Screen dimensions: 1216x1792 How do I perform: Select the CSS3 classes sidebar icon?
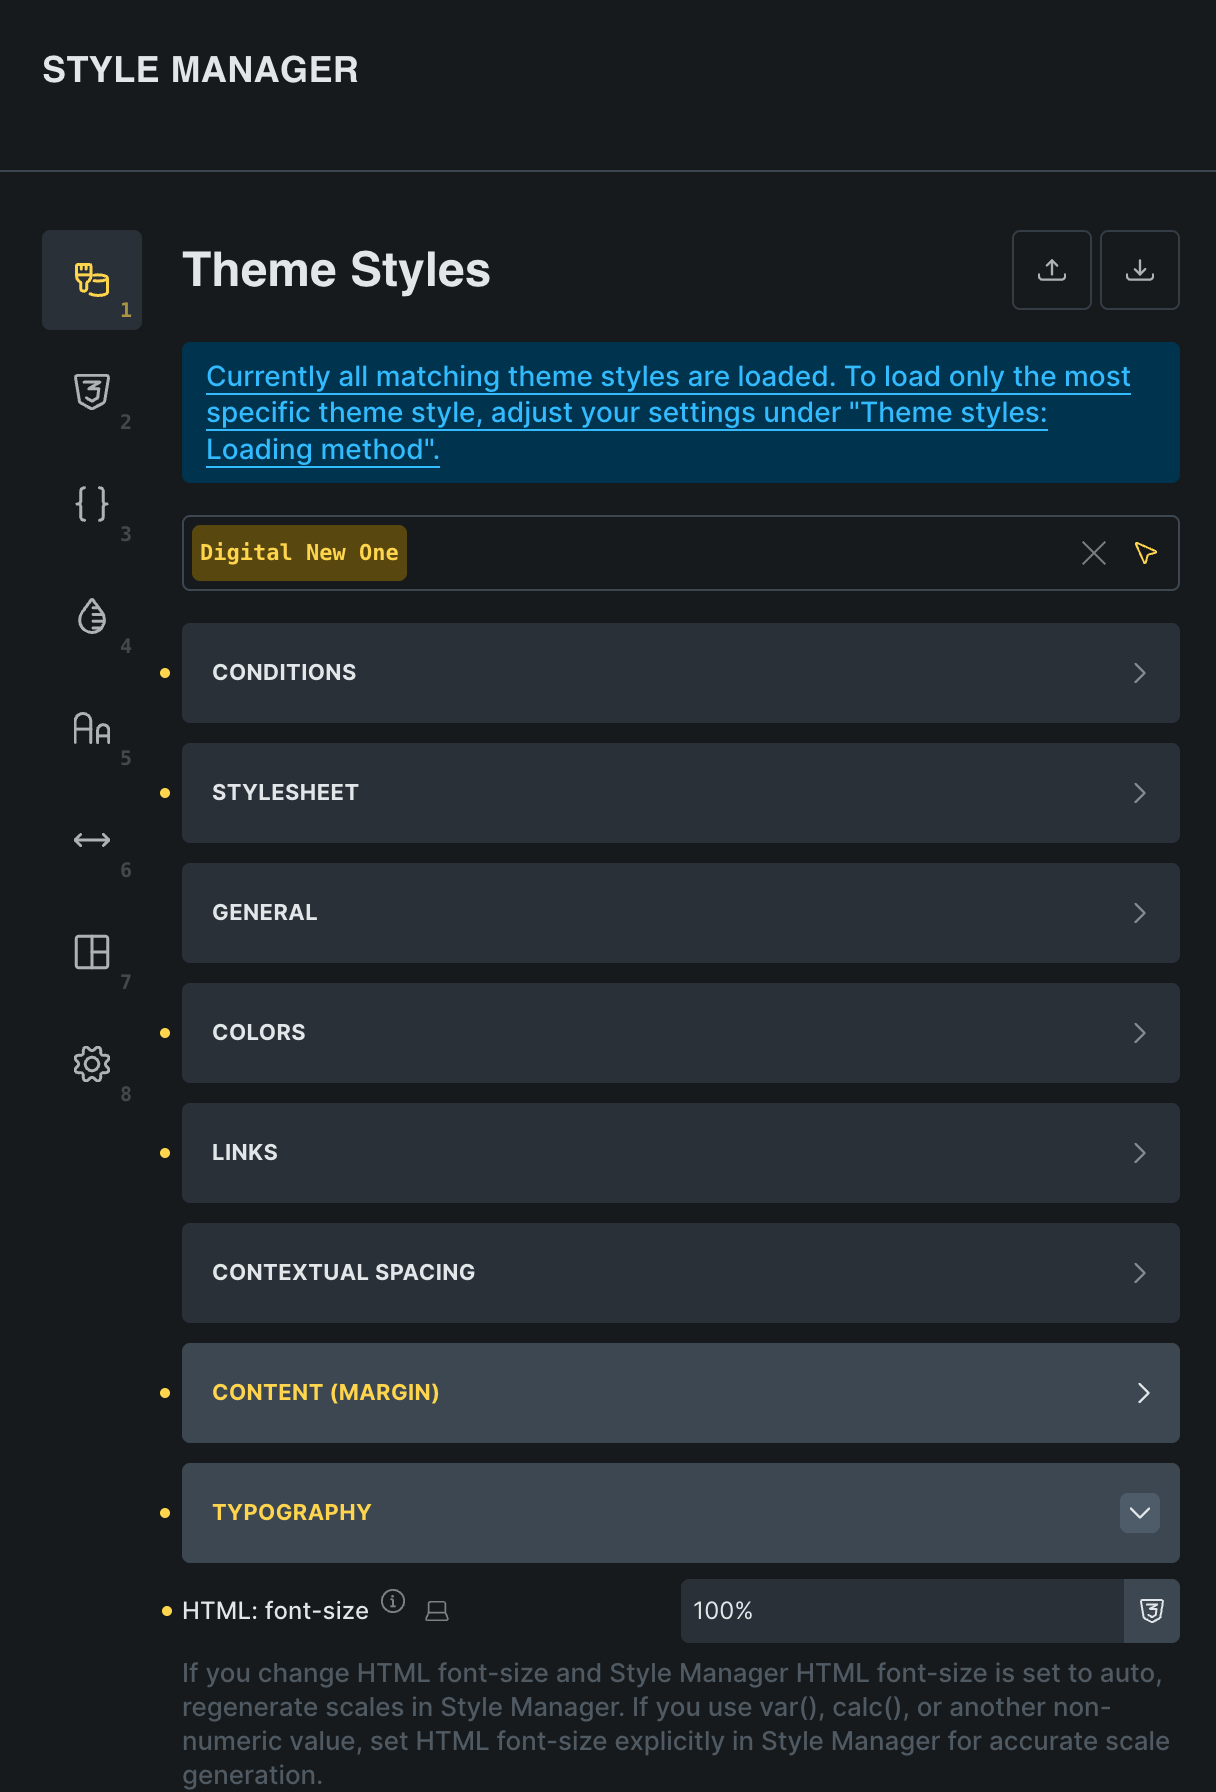click(92, 391)
